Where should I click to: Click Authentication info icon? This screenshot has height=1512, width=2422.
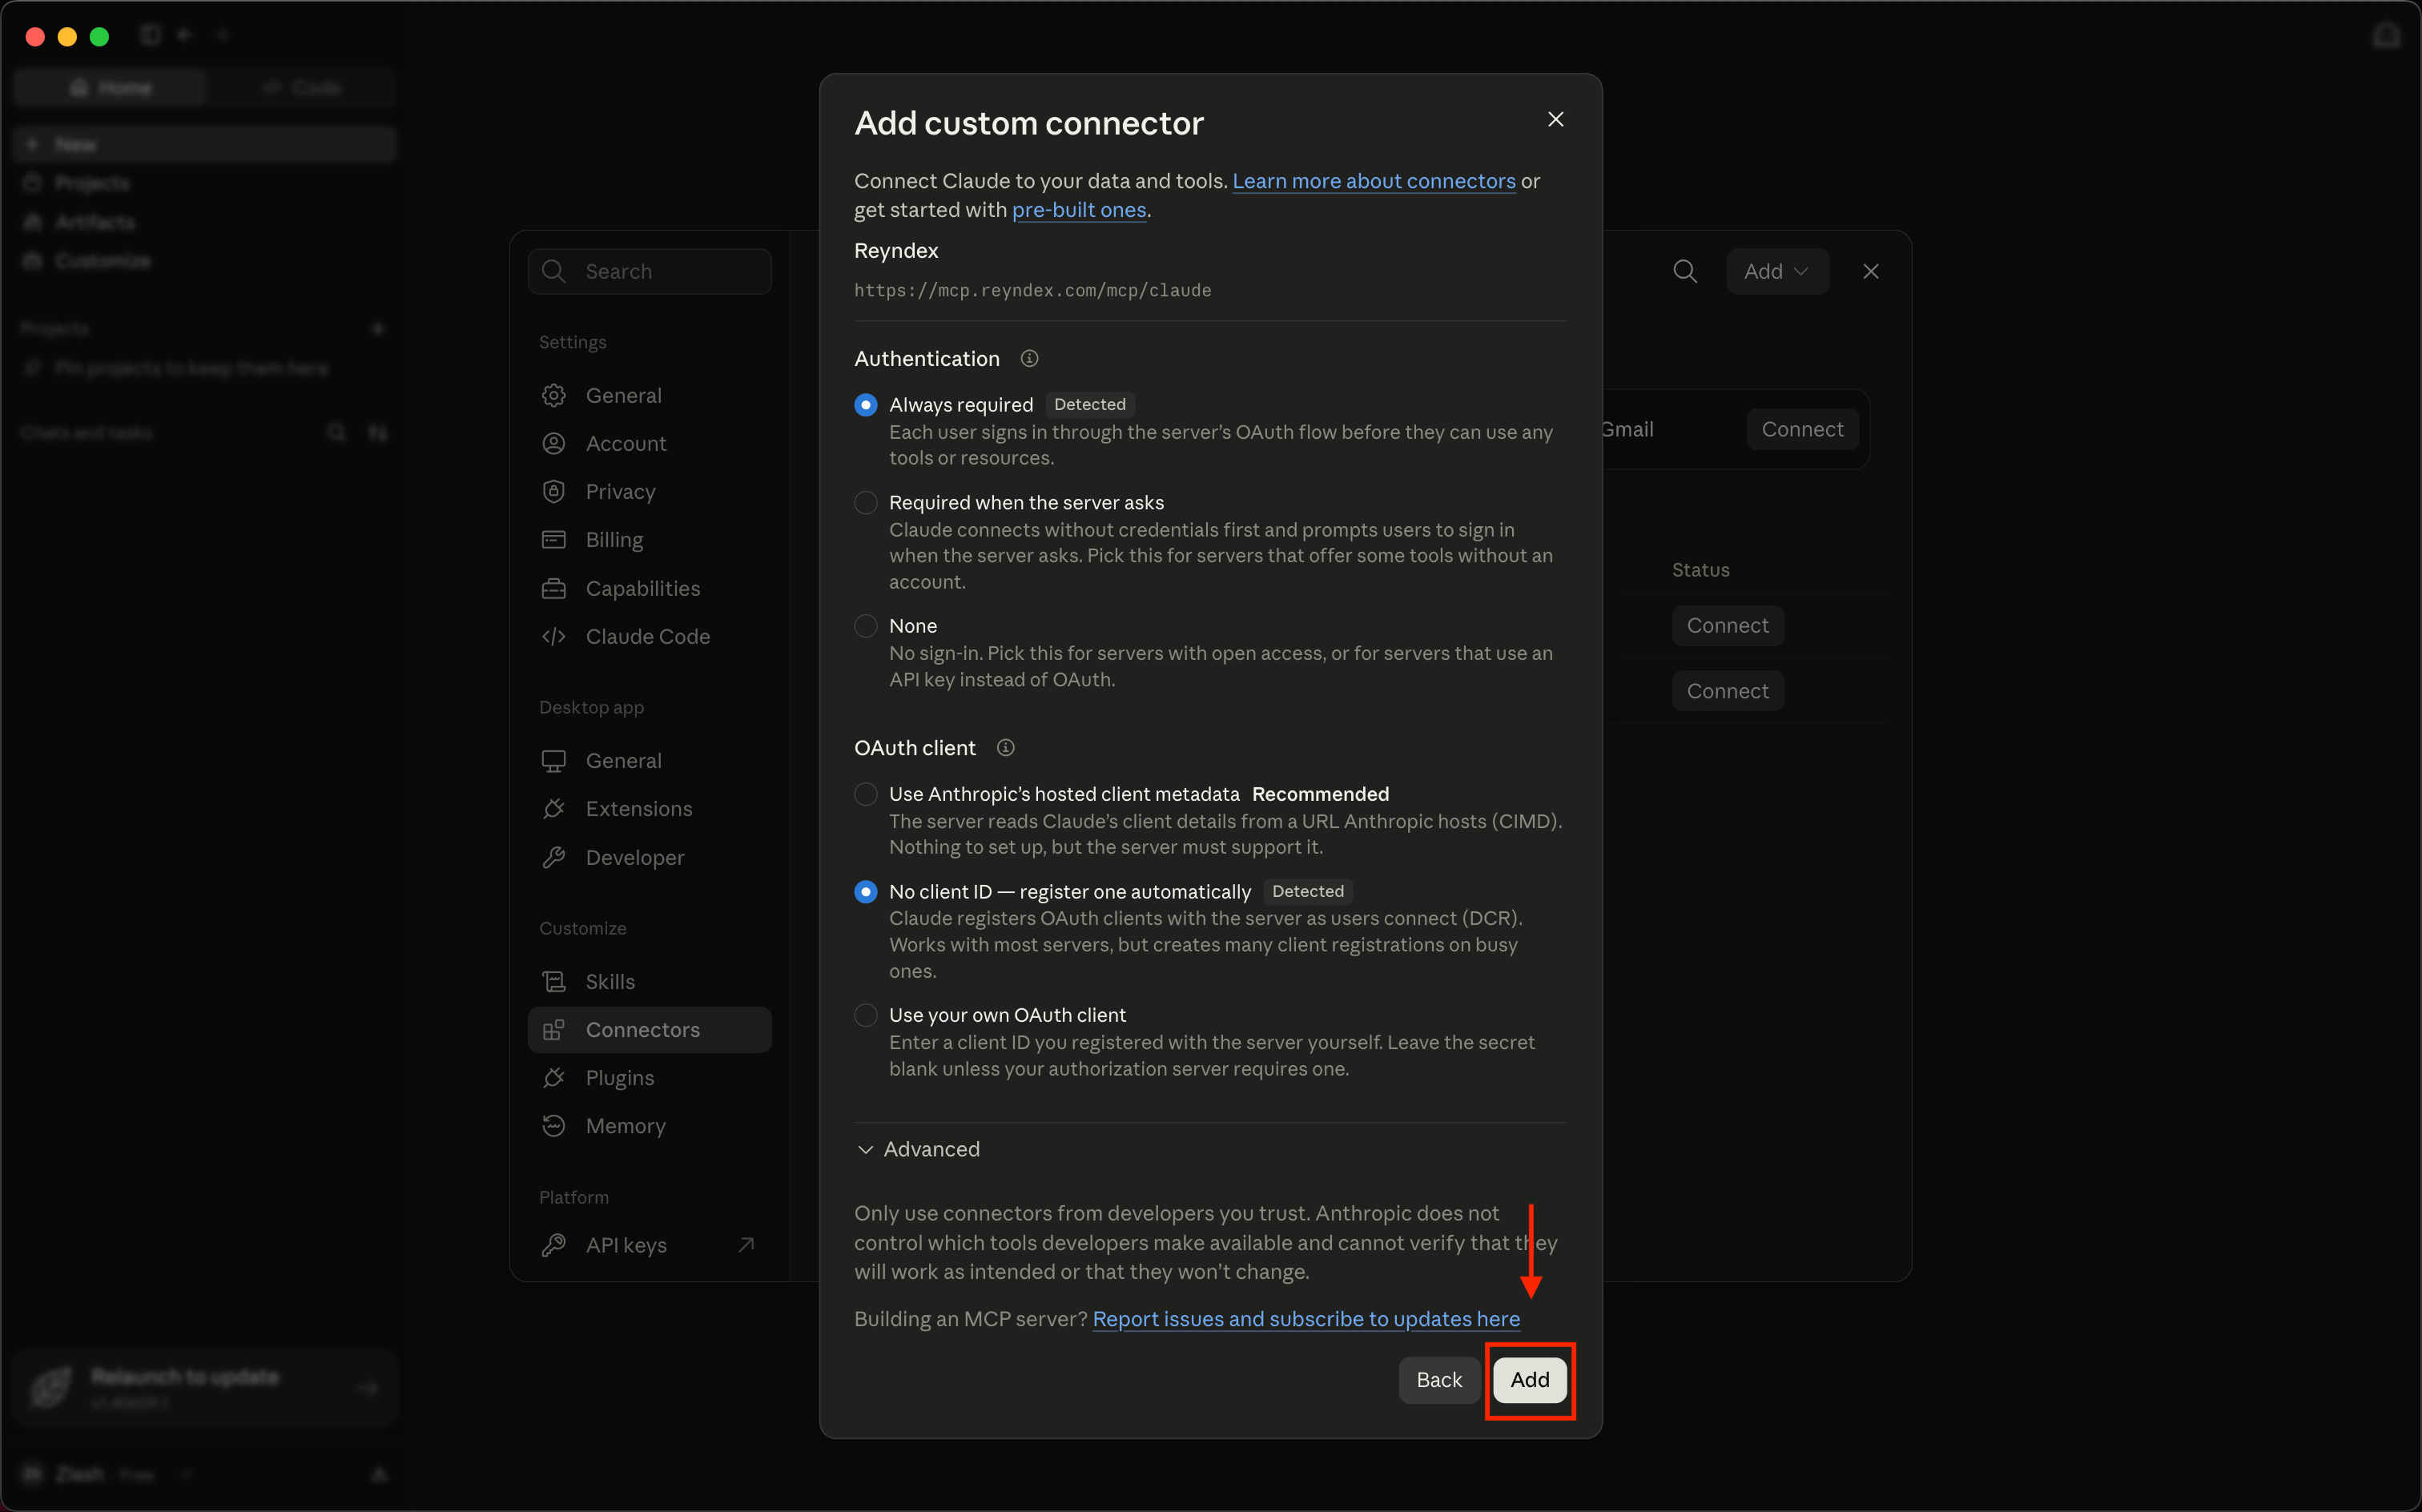tap(1029, 358)
